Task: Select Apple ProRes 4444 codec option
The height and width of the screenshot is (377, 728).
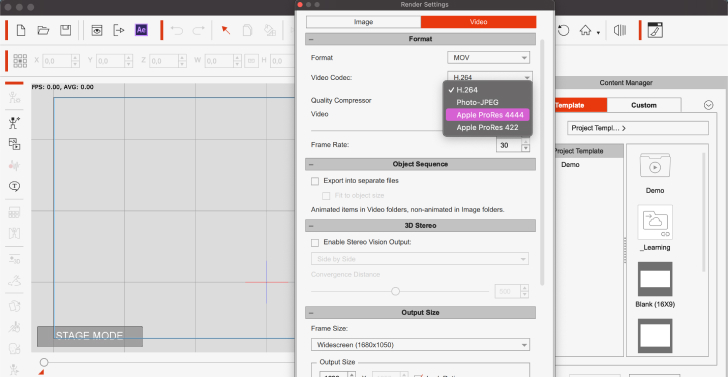Action: (x=488, y=115)
